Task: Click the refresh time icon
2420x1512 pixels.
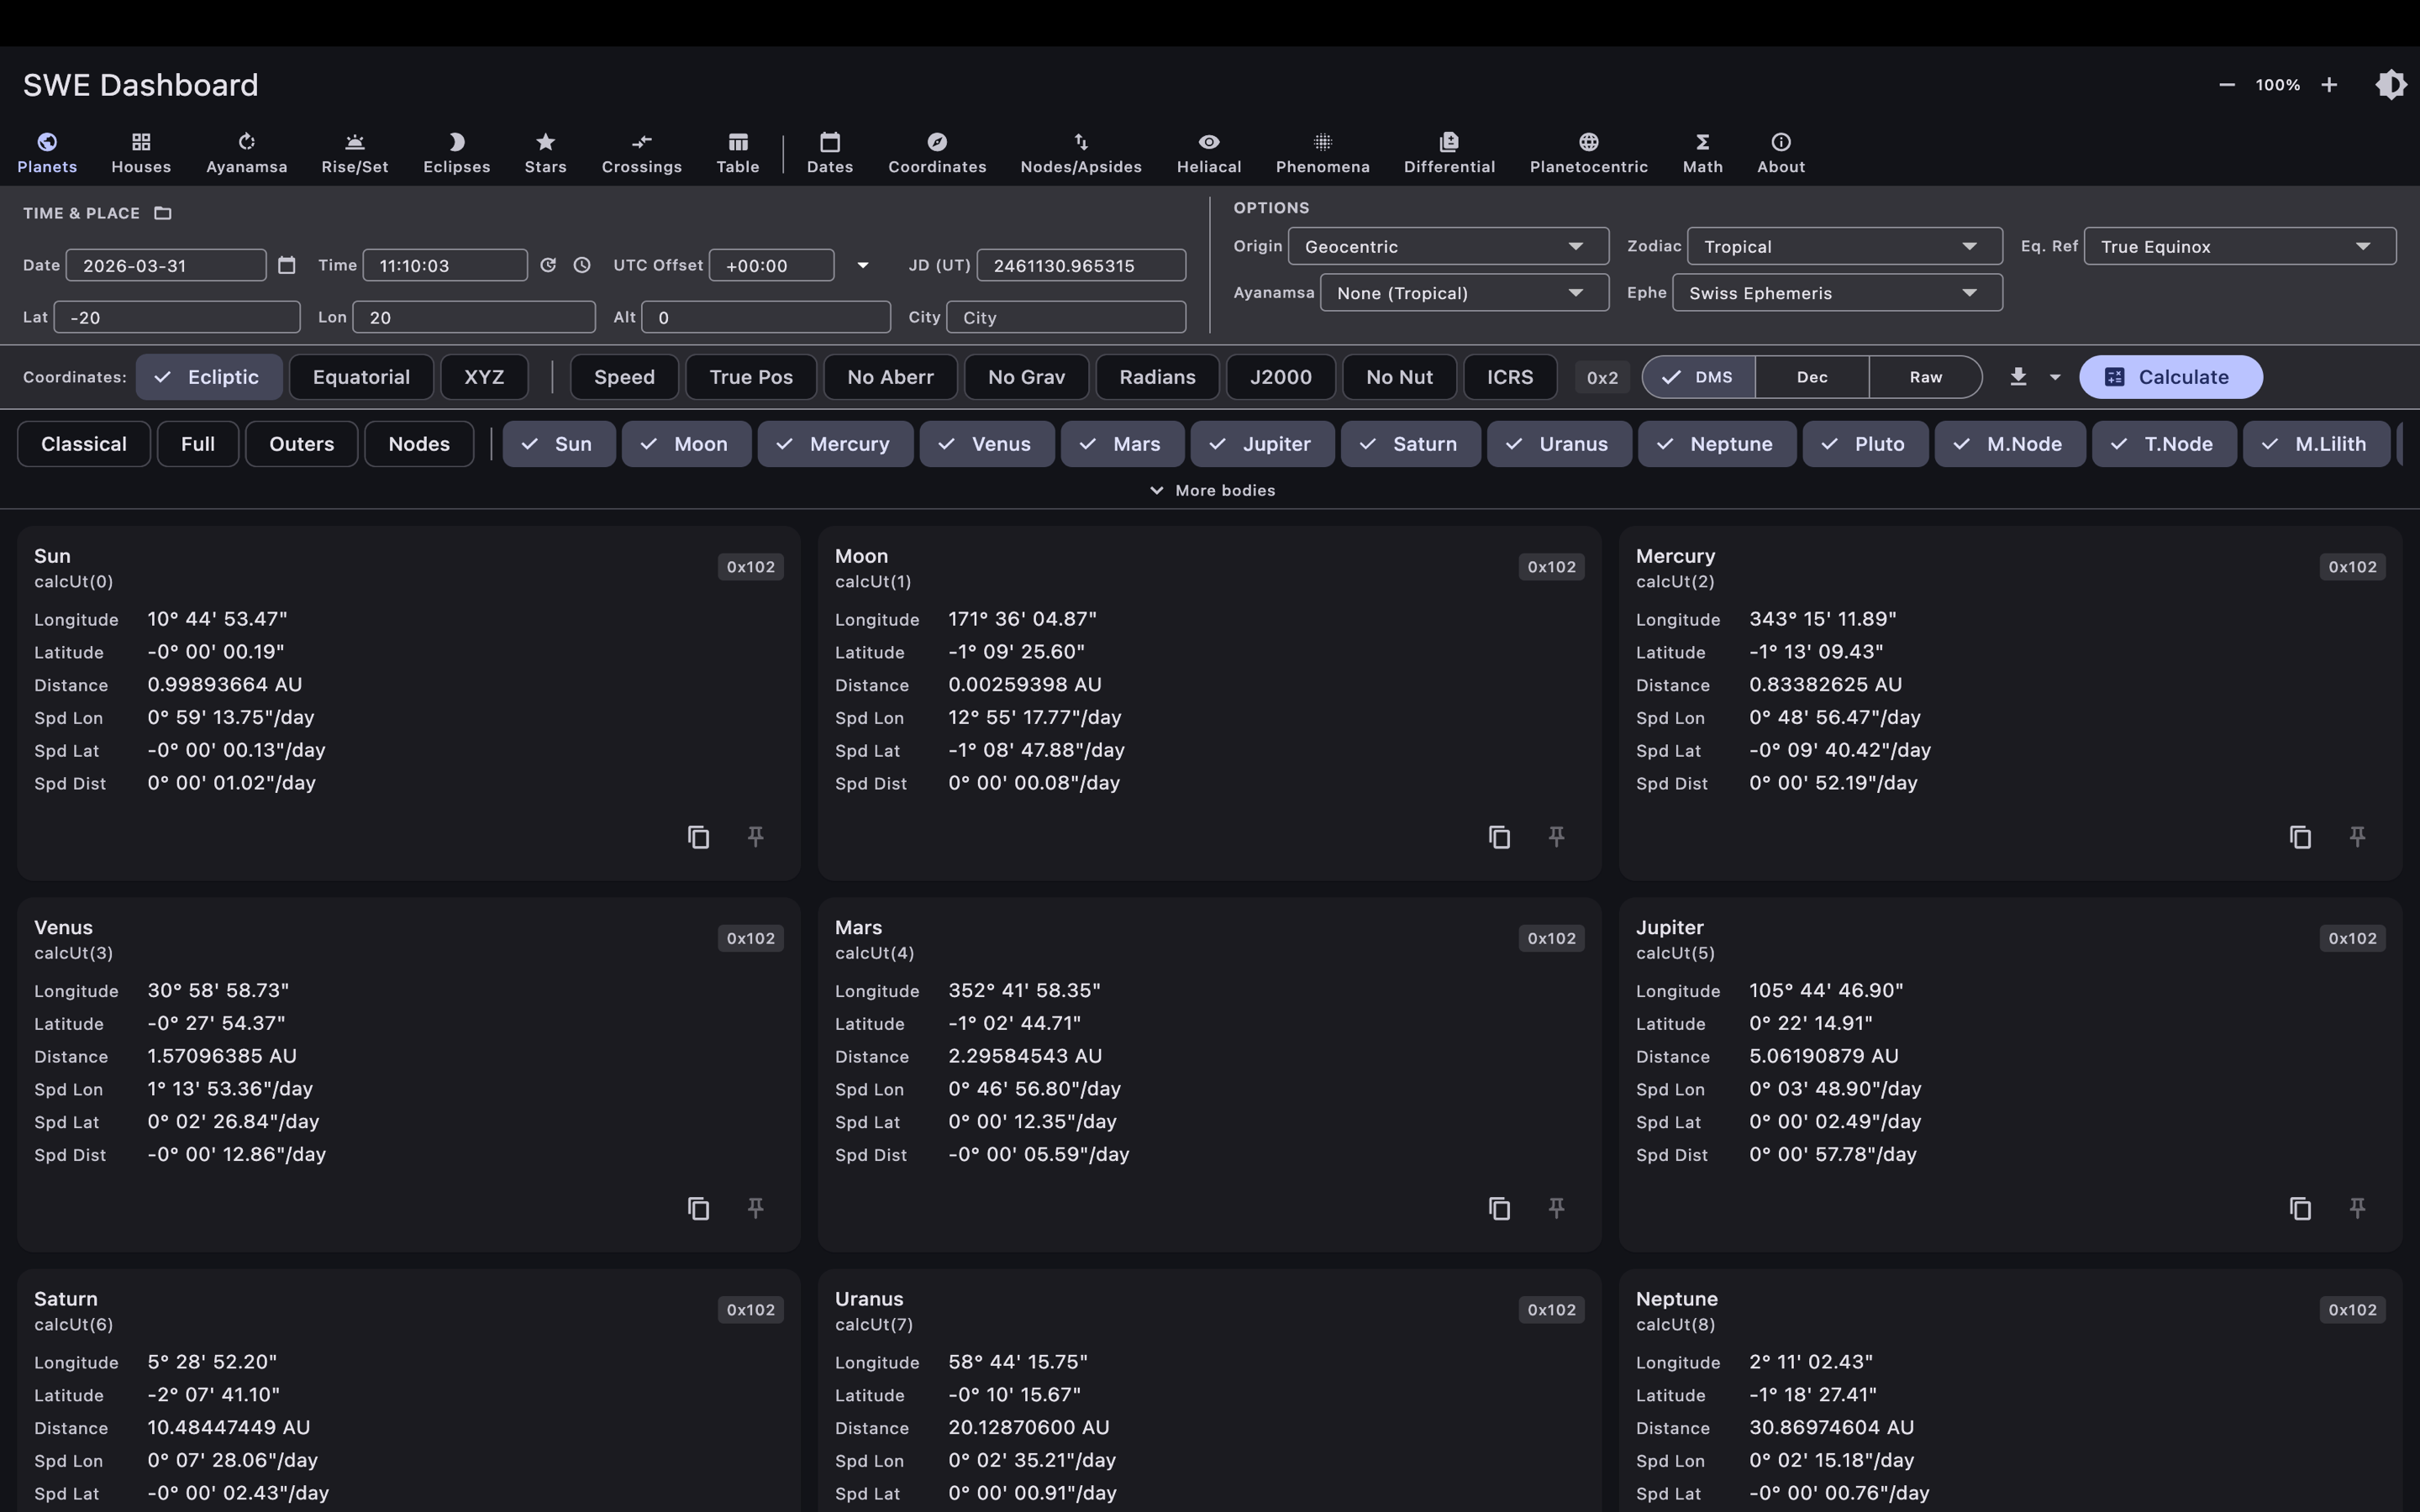Action: click(548, 265)
